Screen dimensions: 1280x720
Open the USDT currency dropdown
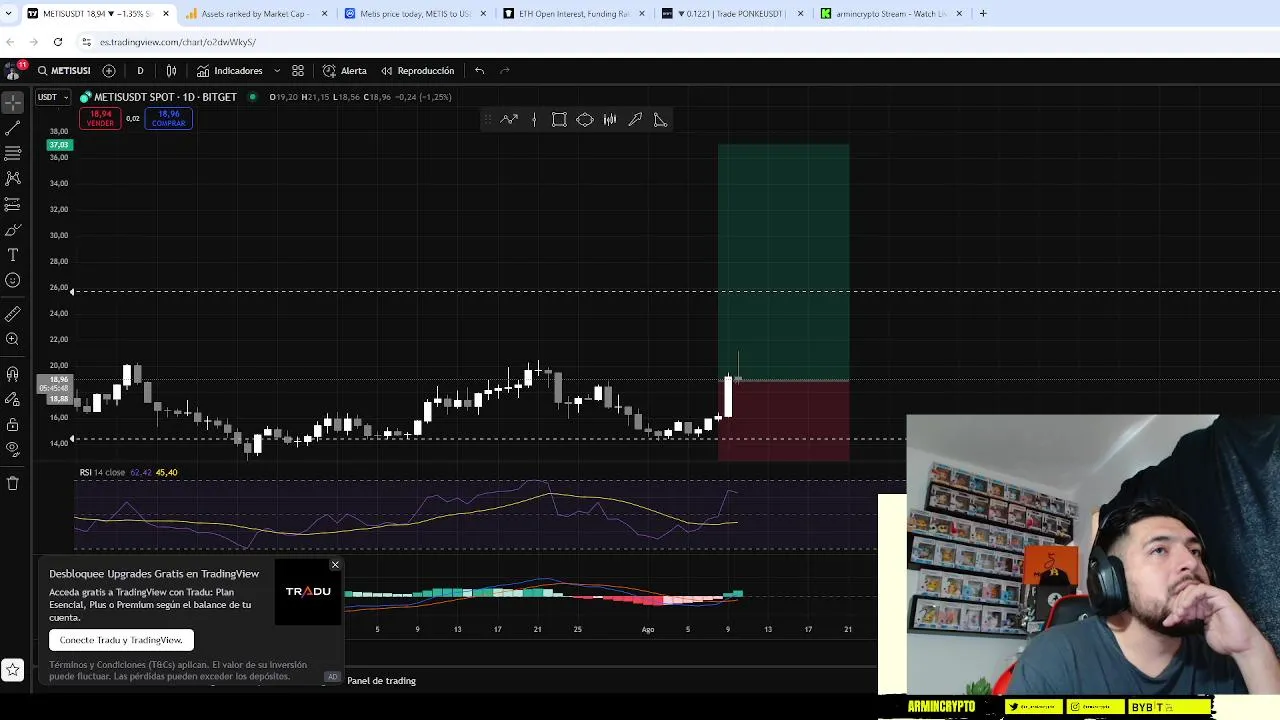(x=53, y=97)
